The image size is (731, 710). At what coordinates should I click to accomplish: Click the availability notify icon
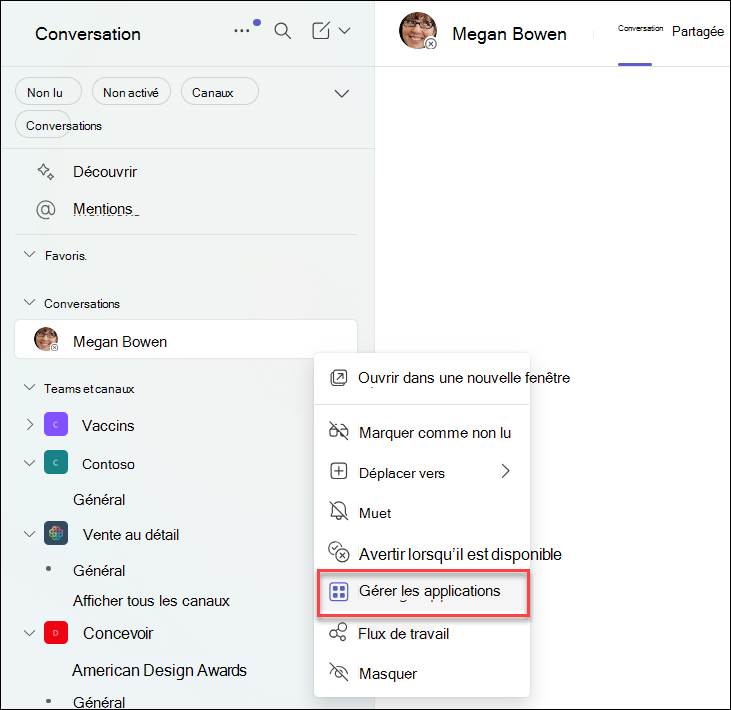[x=339, y=552]
